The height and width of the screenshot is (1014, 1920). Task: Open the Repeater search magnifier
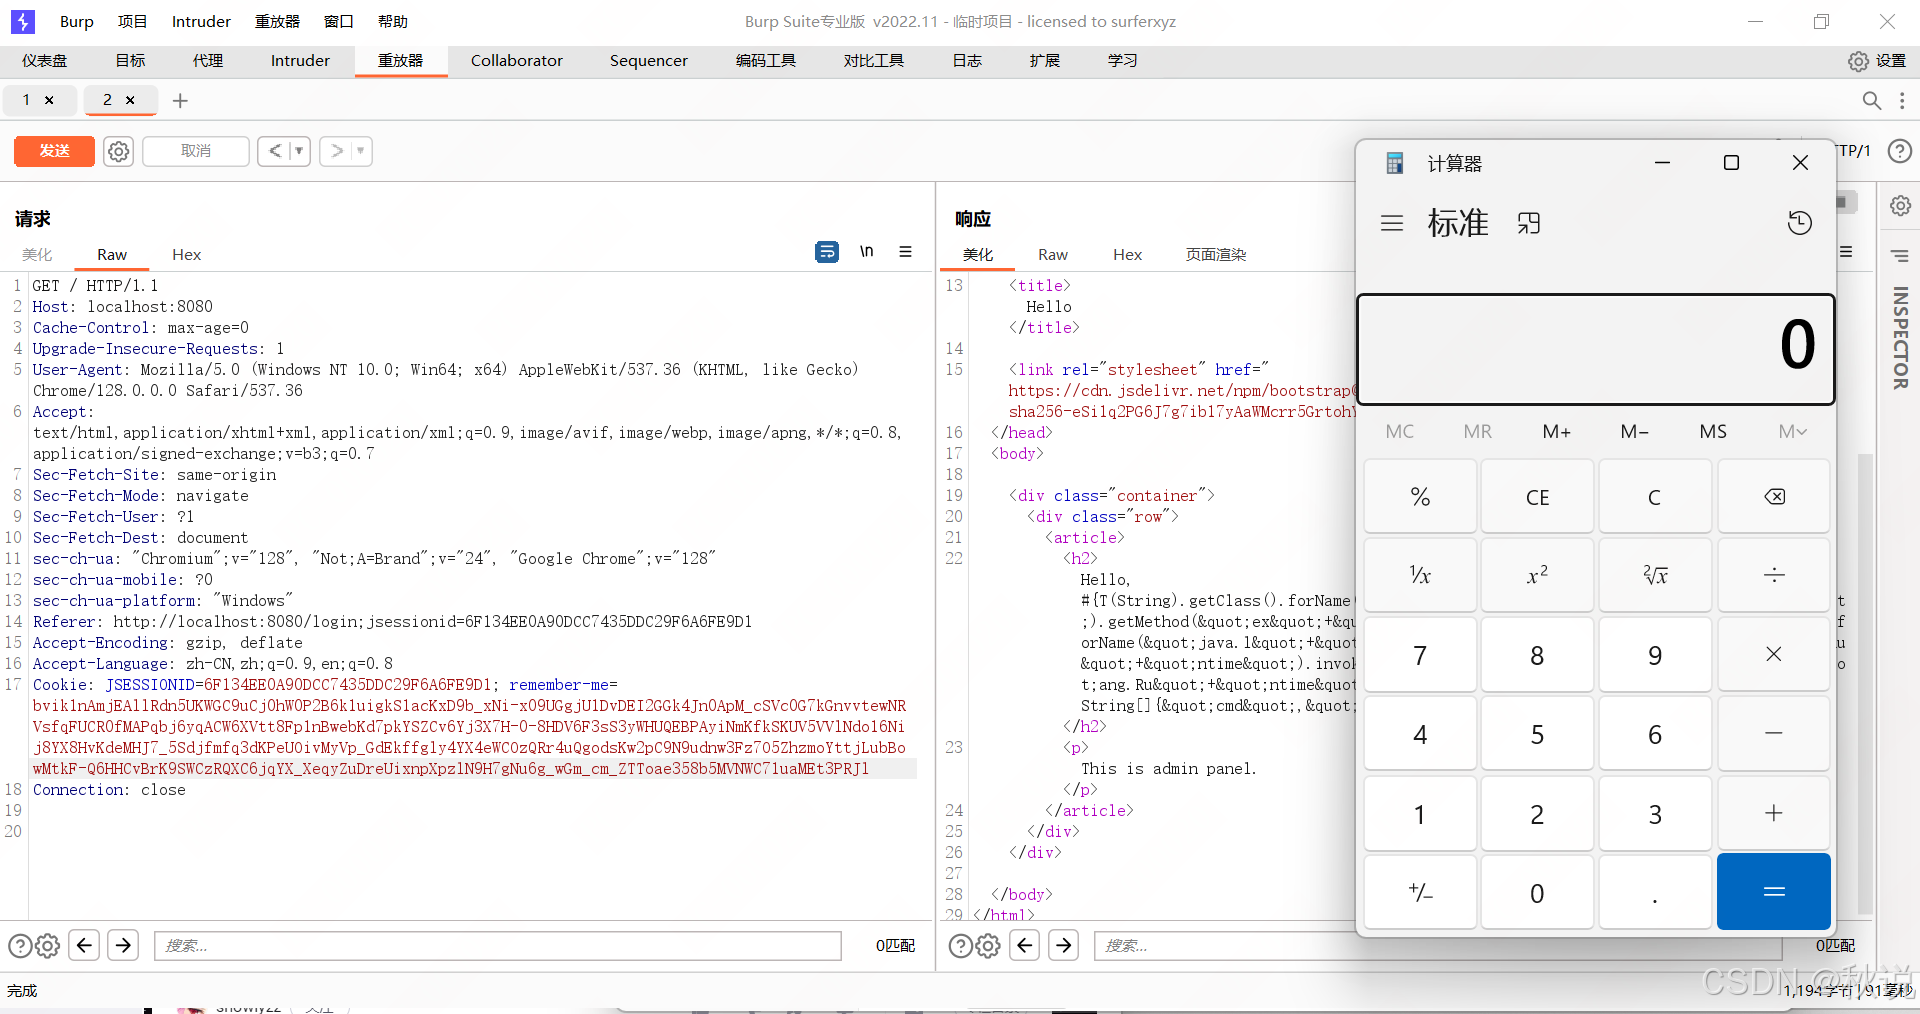pos(1871,100)
